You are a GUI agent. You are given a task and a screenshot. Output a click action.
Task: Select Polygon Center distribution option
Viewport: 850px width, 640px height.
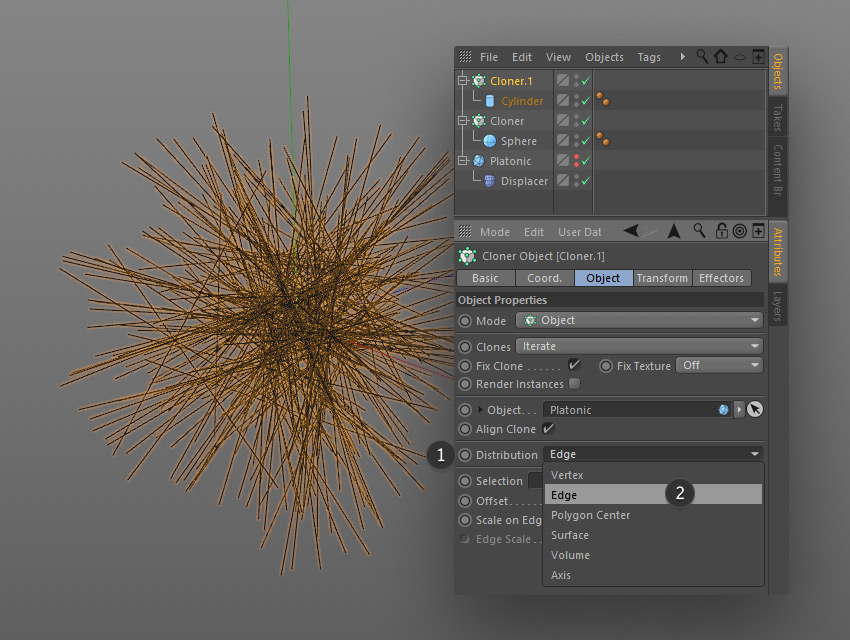pyautogui.click(x=653, y=515)
